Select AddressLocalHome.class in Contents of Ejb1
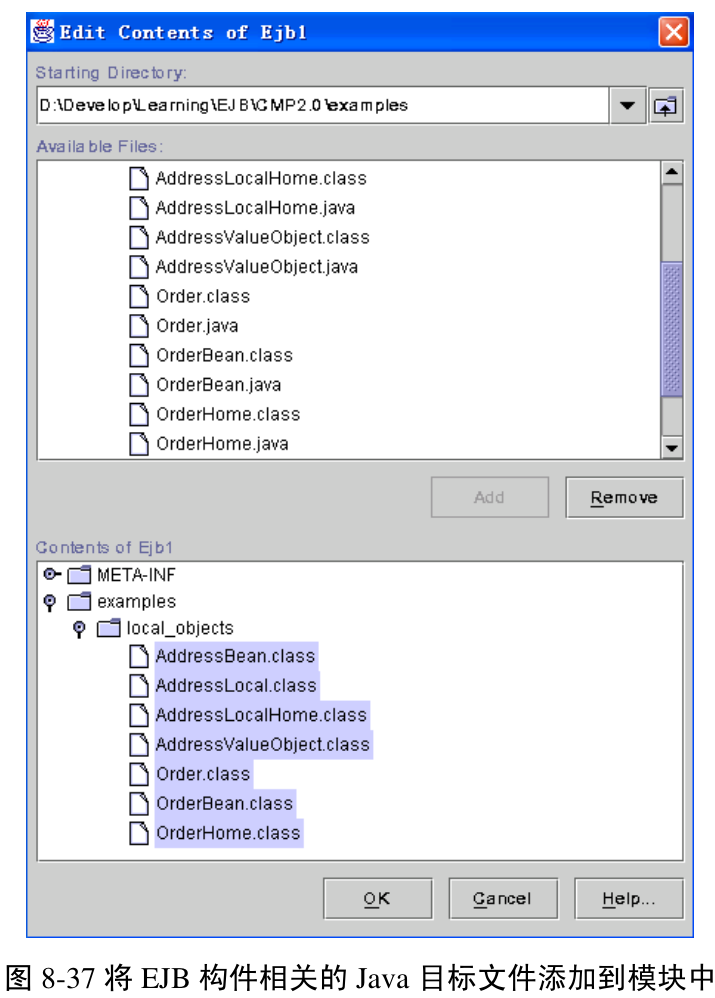Image resolution: width=715 pixels, height=998 pixels. point(262,715)
